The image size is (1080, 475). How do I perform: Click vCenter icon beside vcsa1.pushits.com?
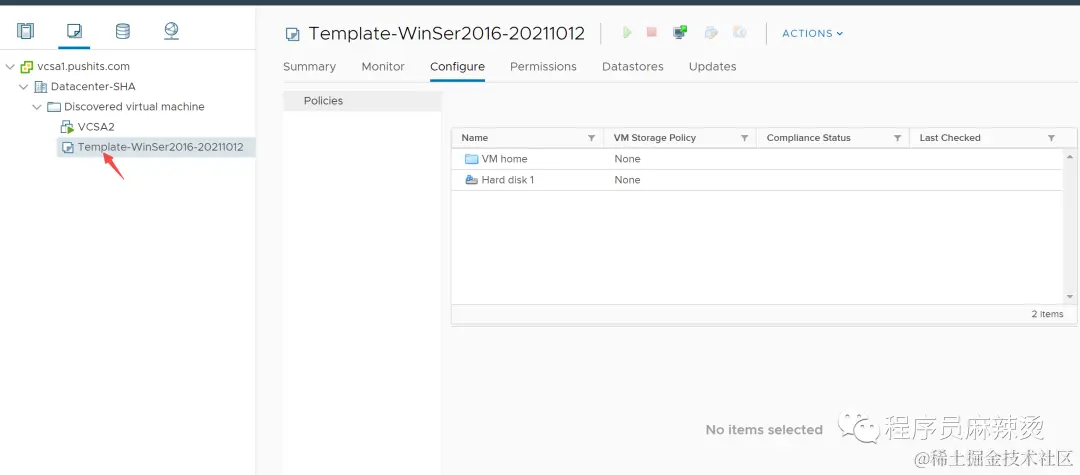tap(27, 67)
